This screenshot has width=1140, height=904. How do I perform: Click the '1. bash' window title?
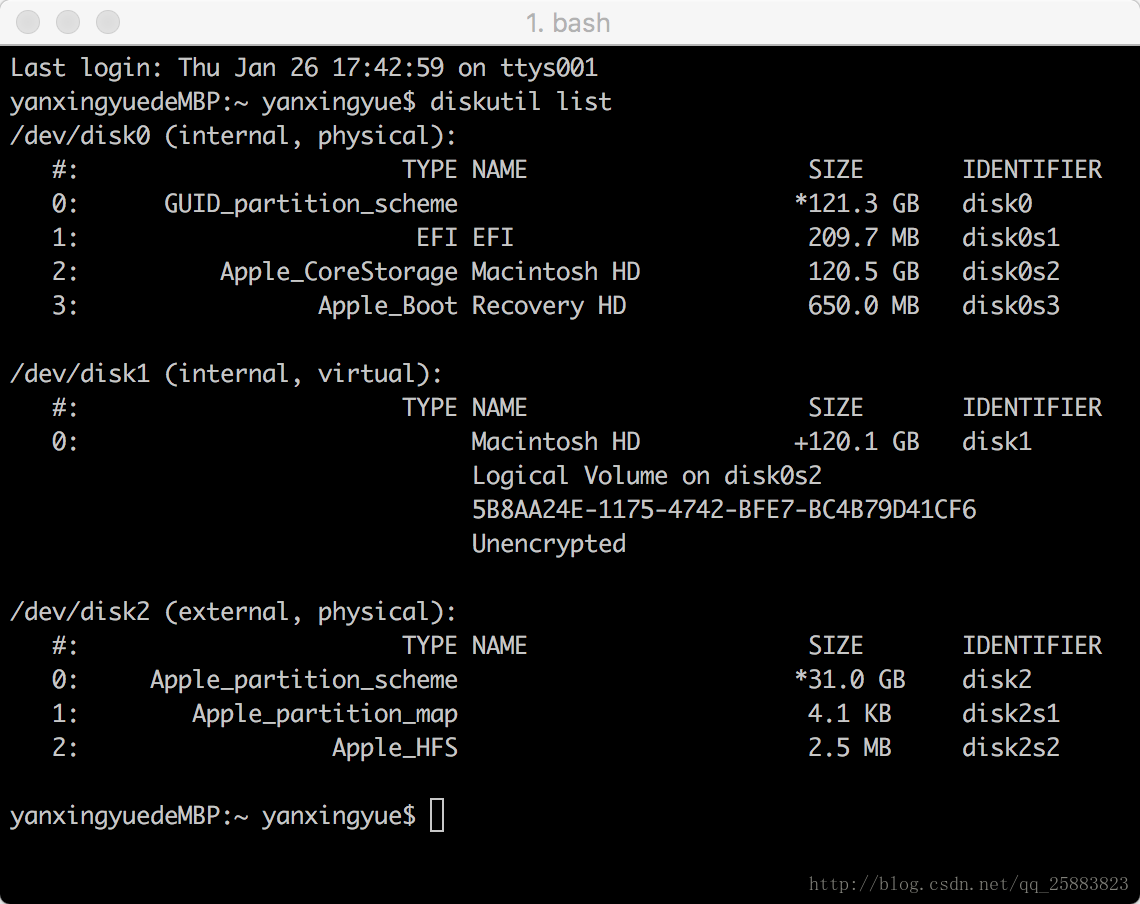569,23
